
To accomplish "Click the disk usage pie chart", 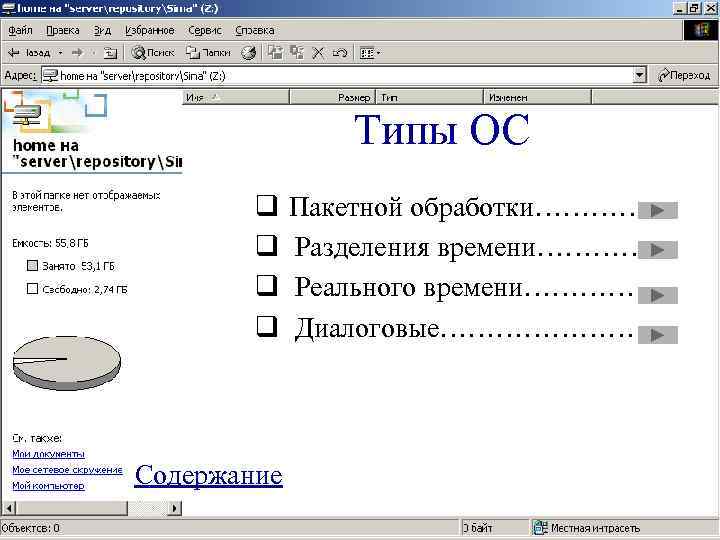I will 67,363.
